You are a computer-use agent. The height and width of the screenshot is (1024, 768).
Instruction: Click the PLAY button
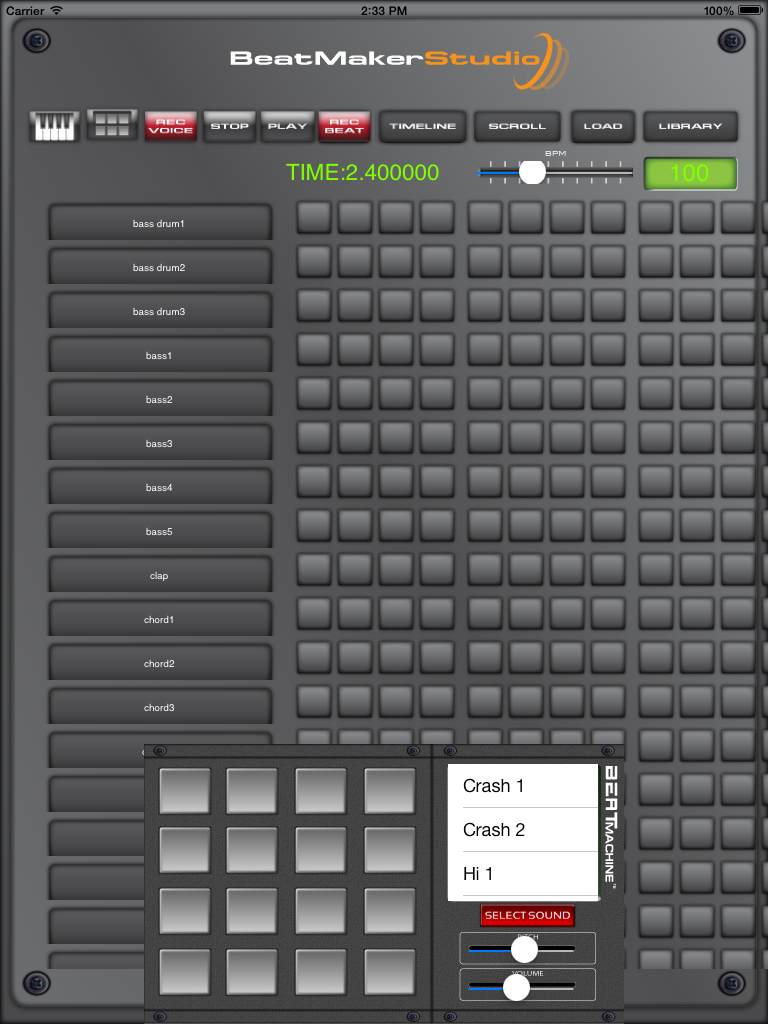[287, 126]
